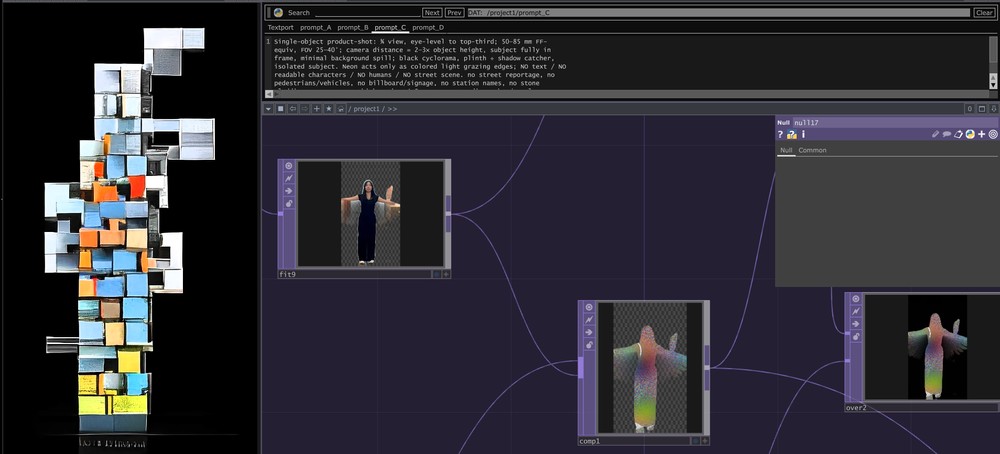1000x454 pixels.
Task: Expand the >> path chevrons
Action: pos(392,109)
